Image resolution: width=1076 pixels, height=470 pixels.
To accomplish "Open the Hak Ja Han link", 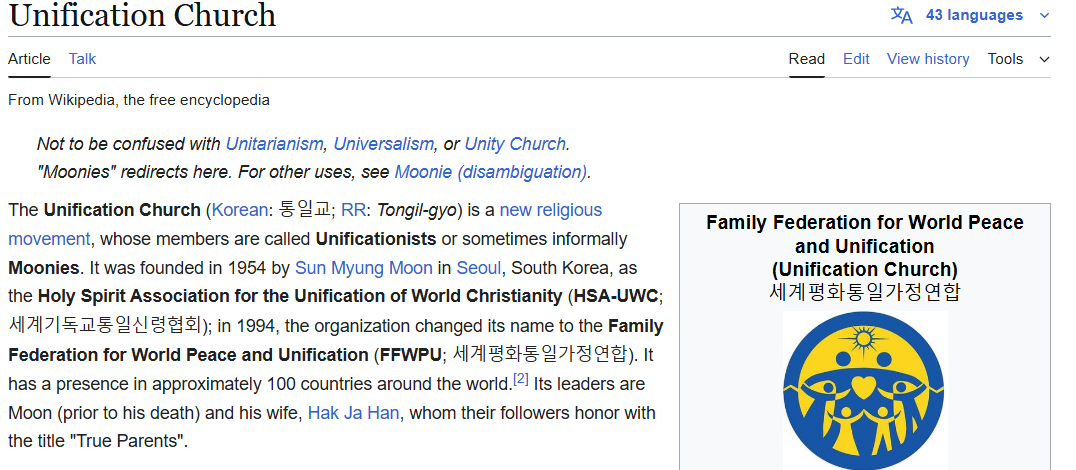I will (x=353, y=413).
